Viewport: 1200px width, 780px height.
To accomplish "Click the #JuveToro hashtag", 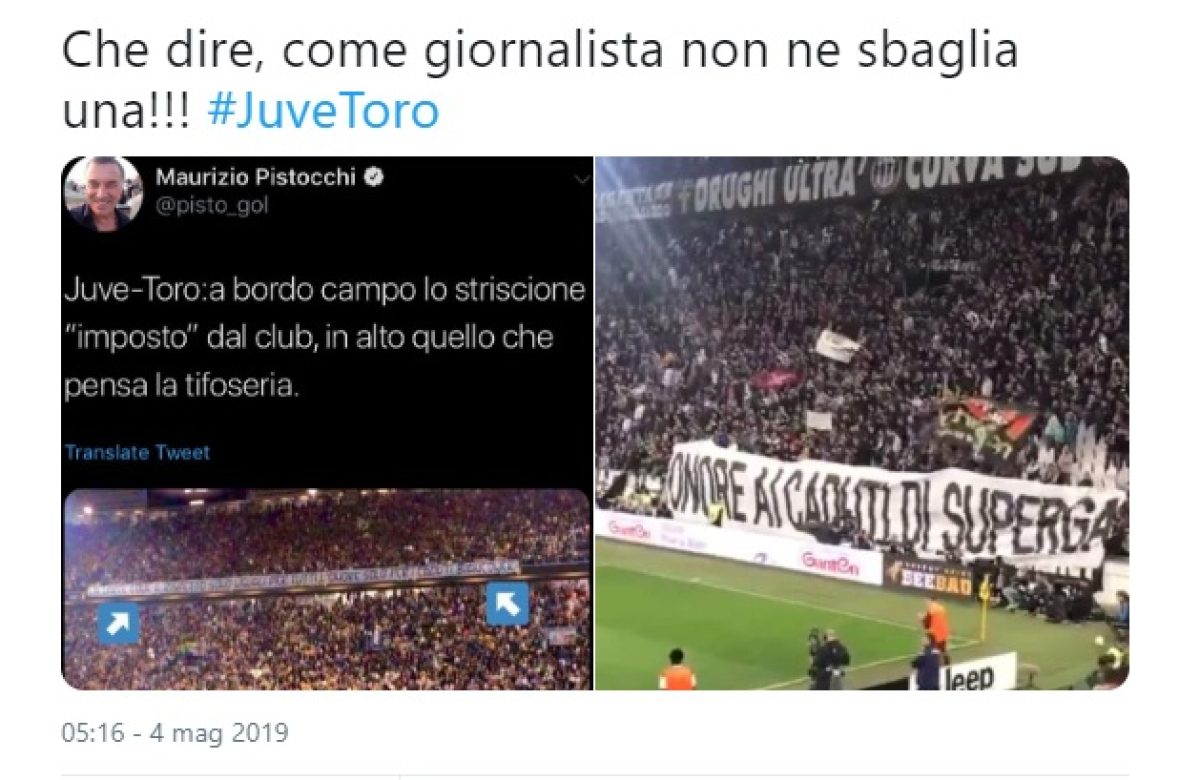I will tap(323, 110).
